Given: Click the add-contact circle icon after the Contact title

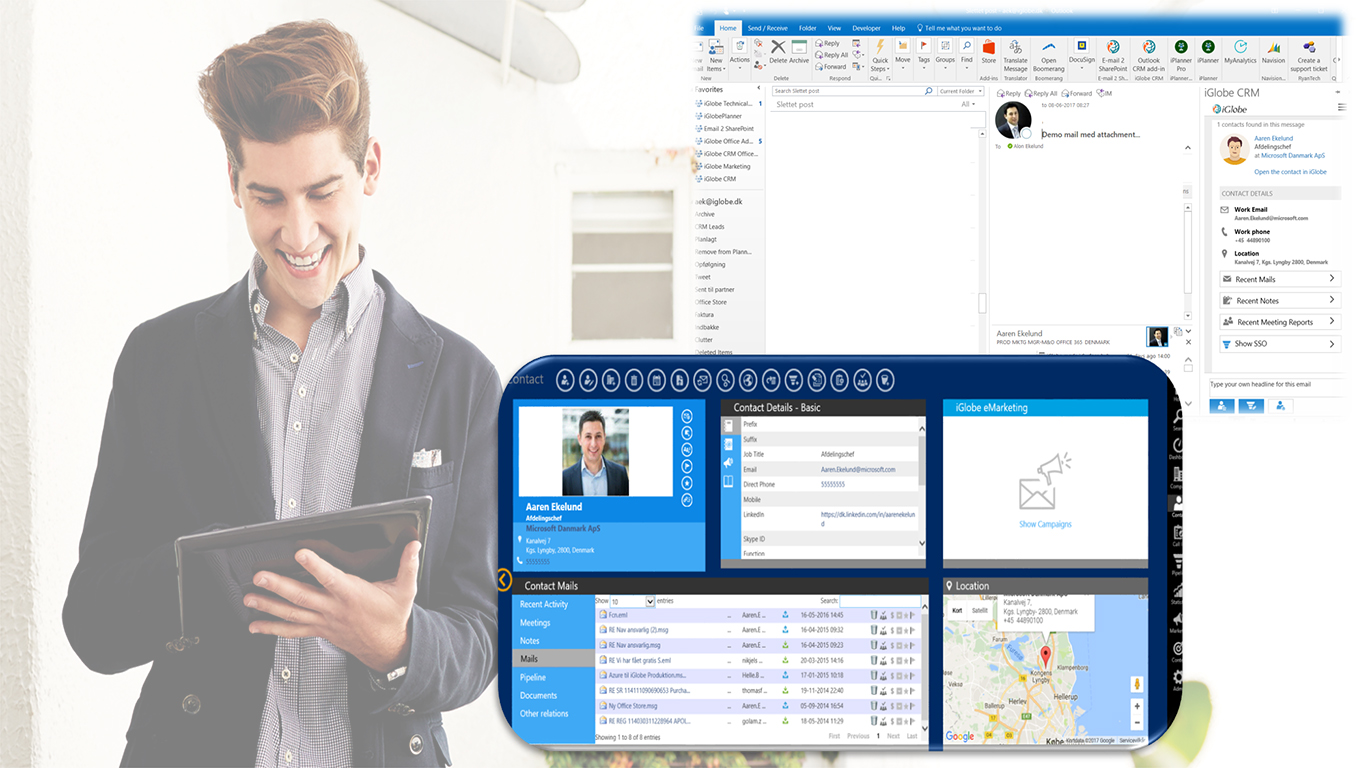Looking at the screenshot, I should pyautogui.click(x=565, y=380).
